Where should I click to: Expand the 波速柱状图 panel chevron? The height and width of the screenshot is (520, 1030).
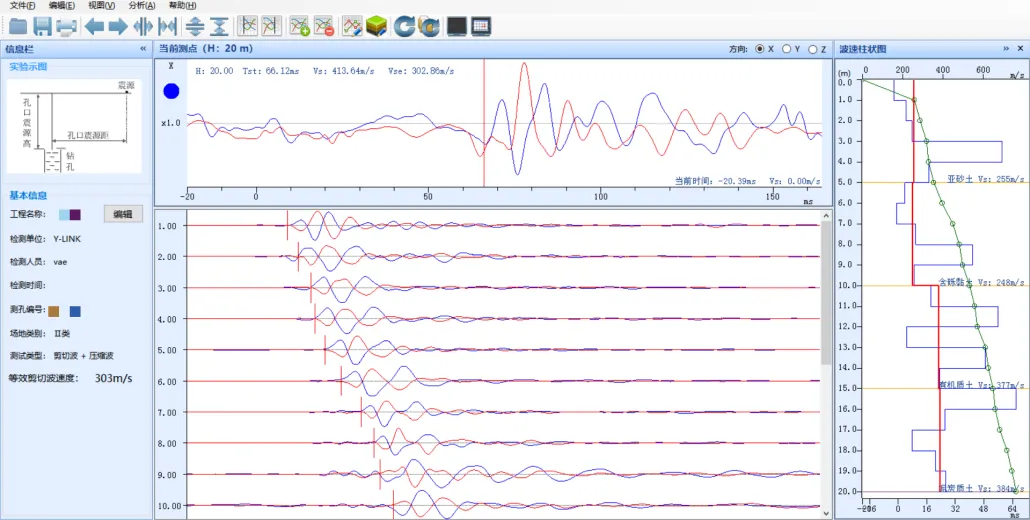click(1006, 48)
